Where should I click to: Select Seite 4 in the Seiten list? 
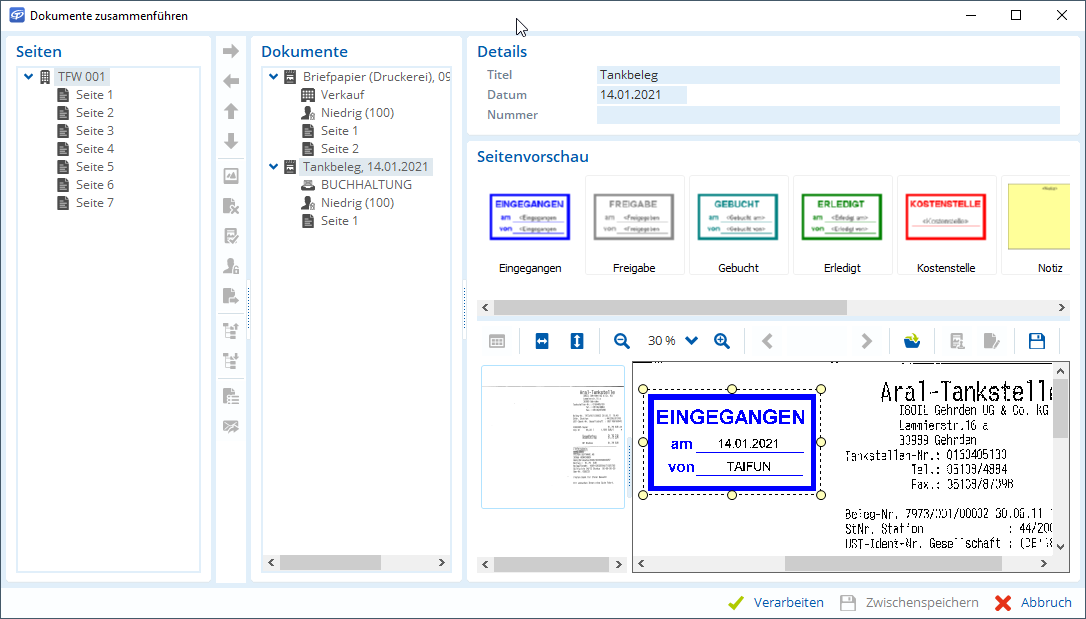coord(94,149)
